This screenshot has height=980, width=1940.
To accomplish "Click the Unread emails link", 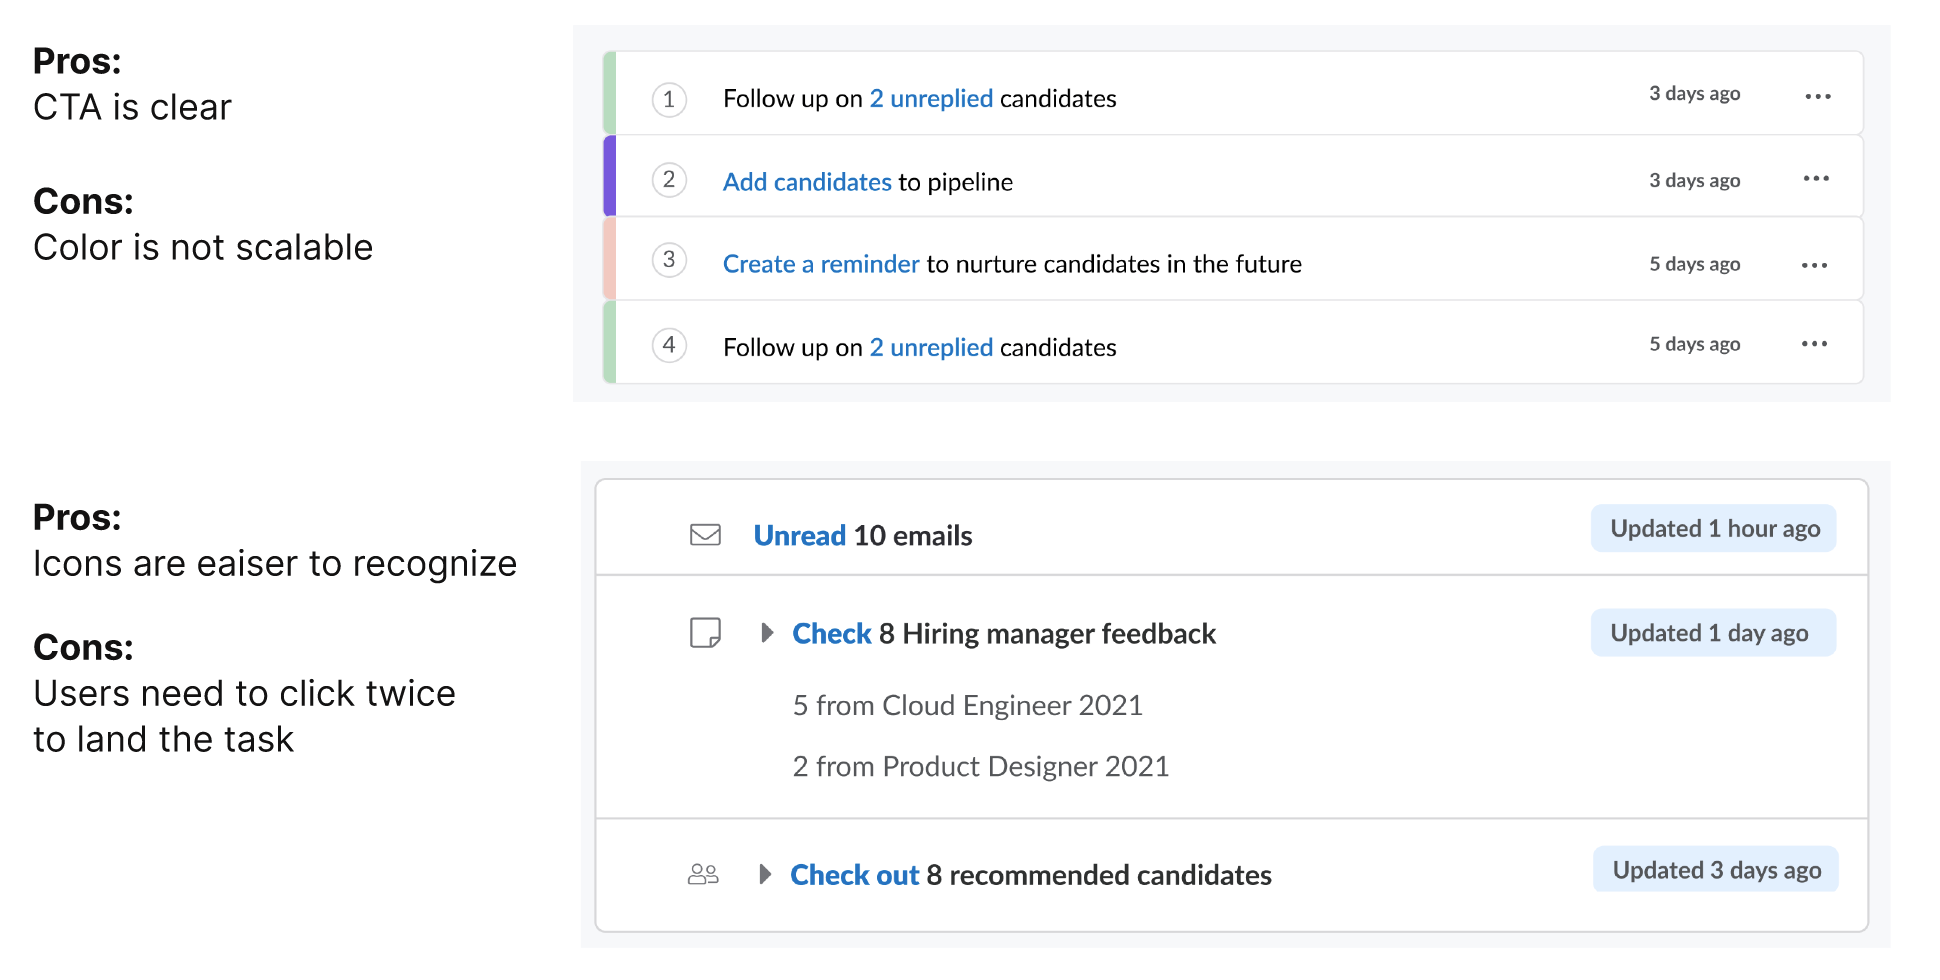I will 799,536.
